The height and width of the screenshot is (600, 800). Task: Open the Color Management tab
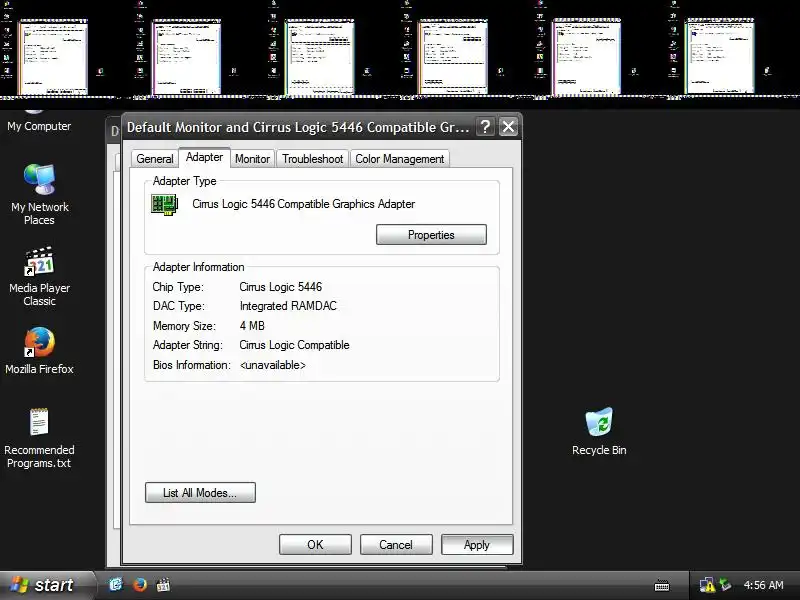[x=399, y=159]
